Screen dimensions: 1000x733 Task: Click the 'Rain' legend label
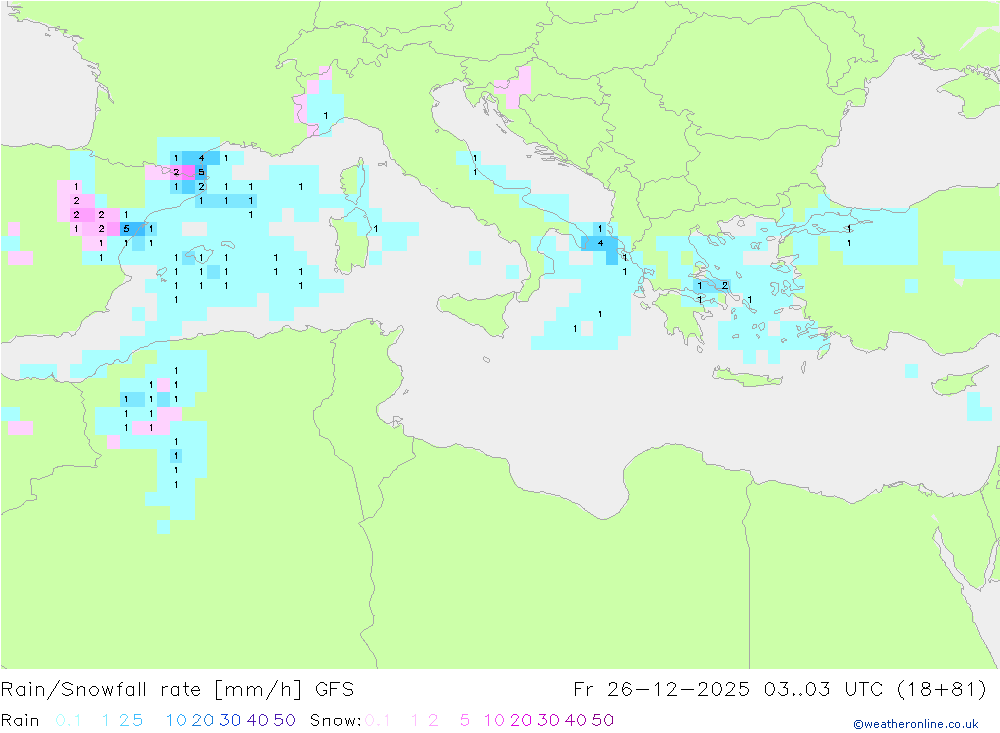click(20, 720)
